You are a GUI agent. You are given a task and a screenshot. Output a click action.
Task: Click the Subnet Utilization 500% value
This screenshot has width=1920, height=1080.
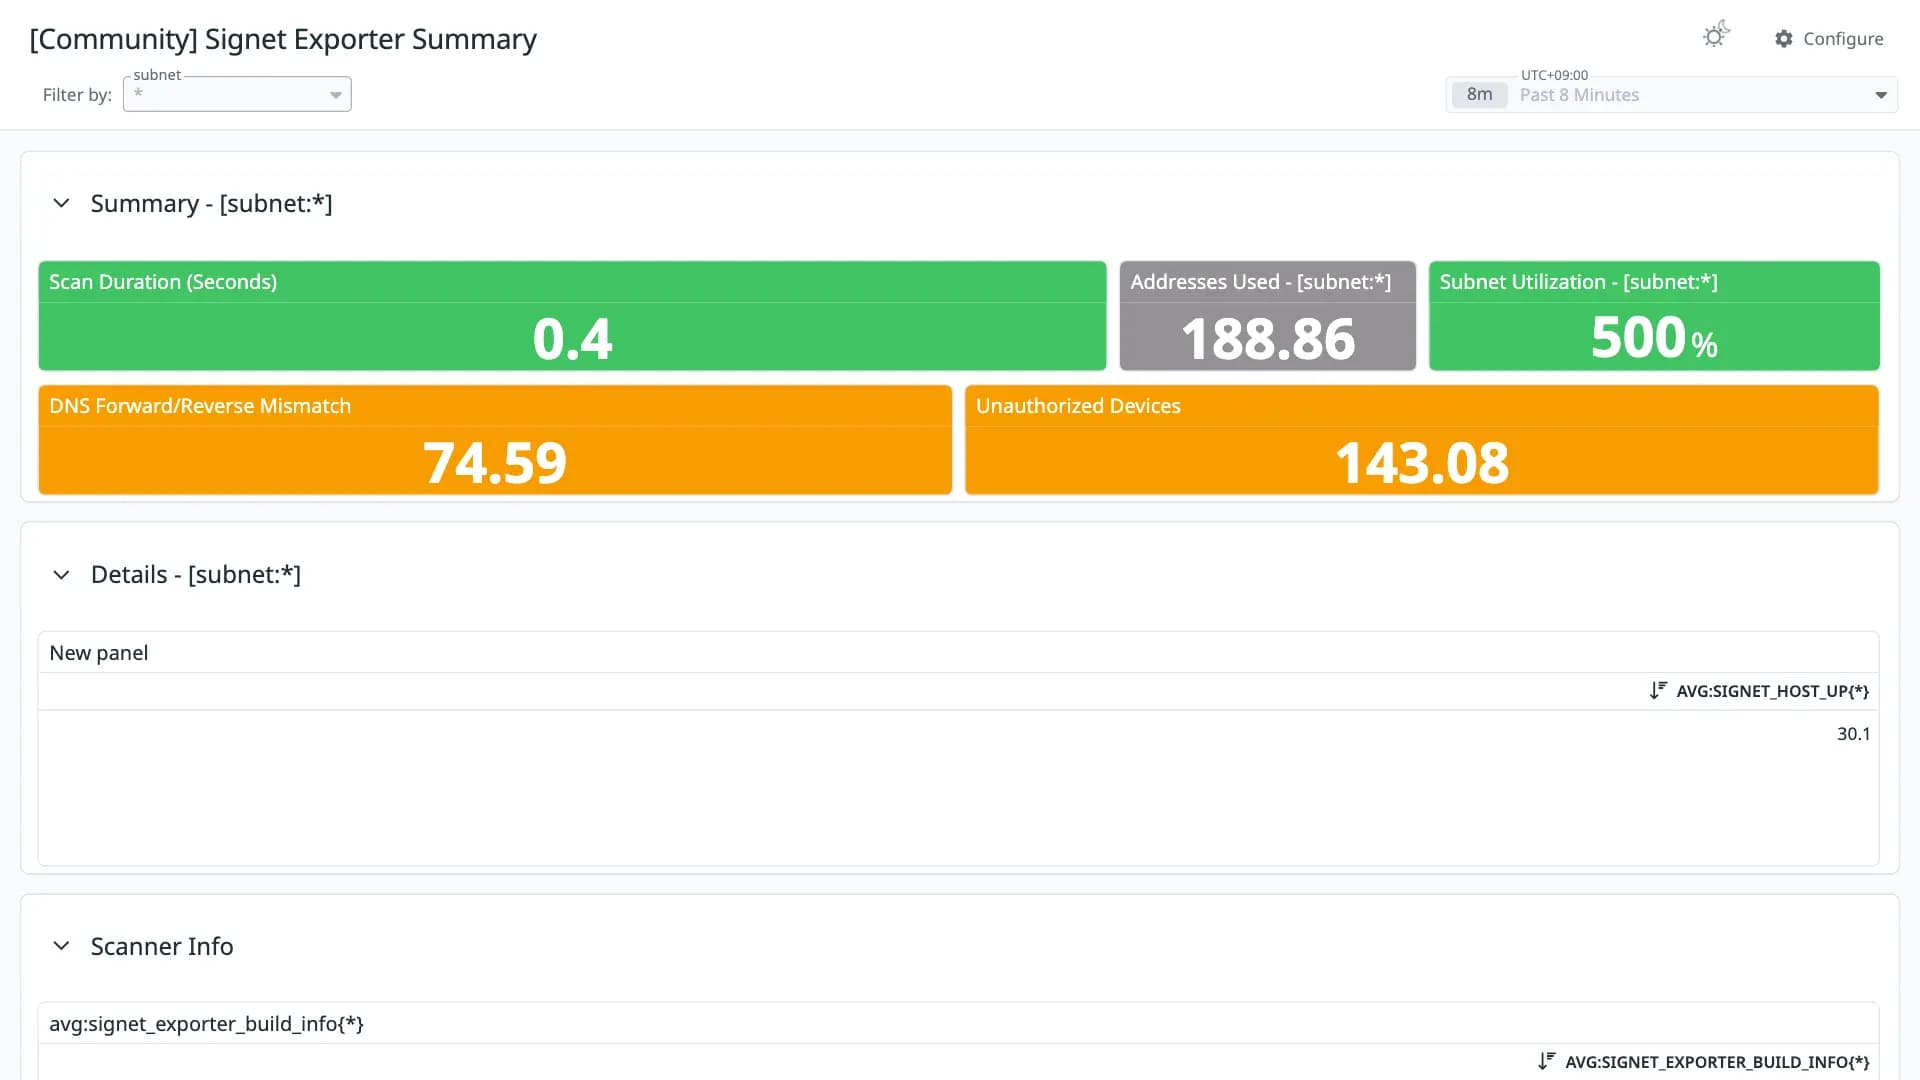(x=1654, y=338)
